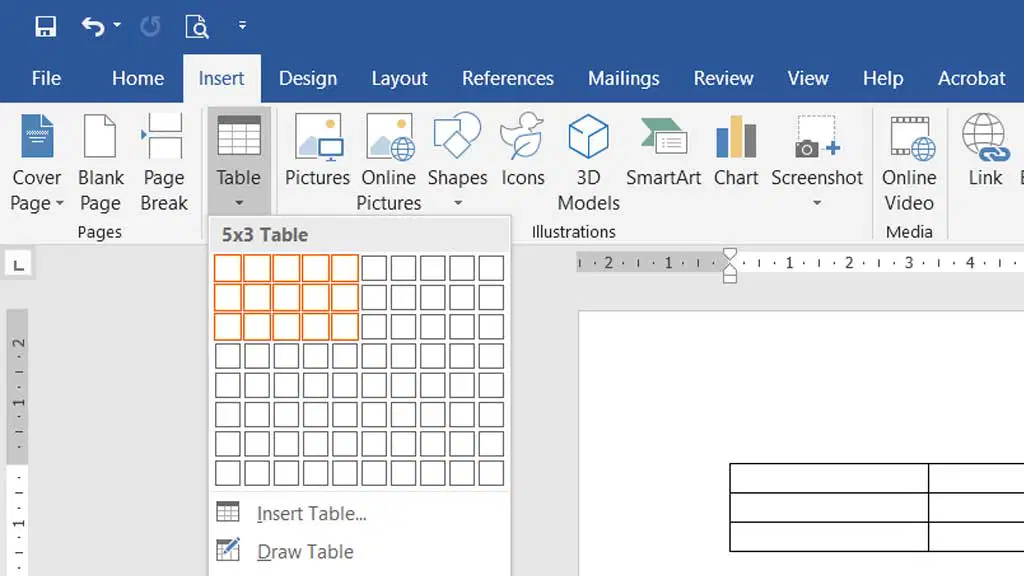Switch to the Review tab
1024x576 pixels.
[723, 78]
